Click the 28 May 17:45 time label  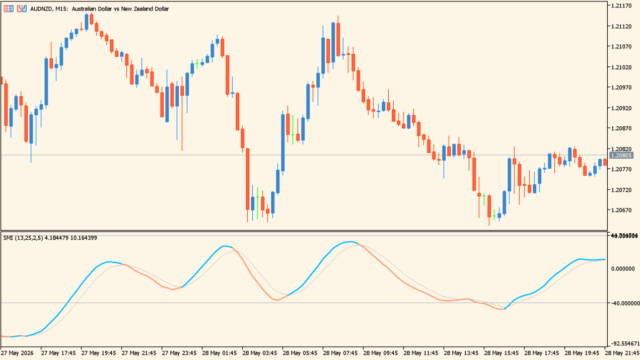pos(542,353)
